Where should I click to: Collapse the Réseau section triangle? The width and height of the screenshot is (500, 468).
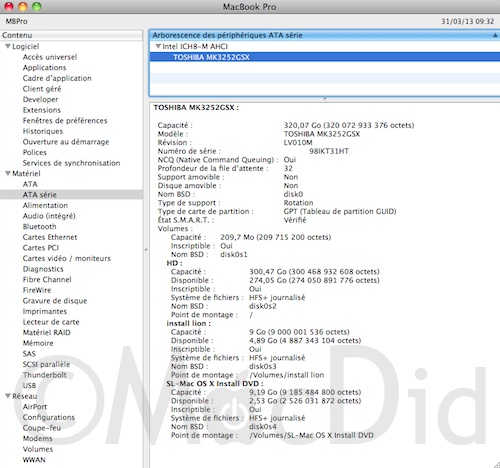(x=8, y=396)
